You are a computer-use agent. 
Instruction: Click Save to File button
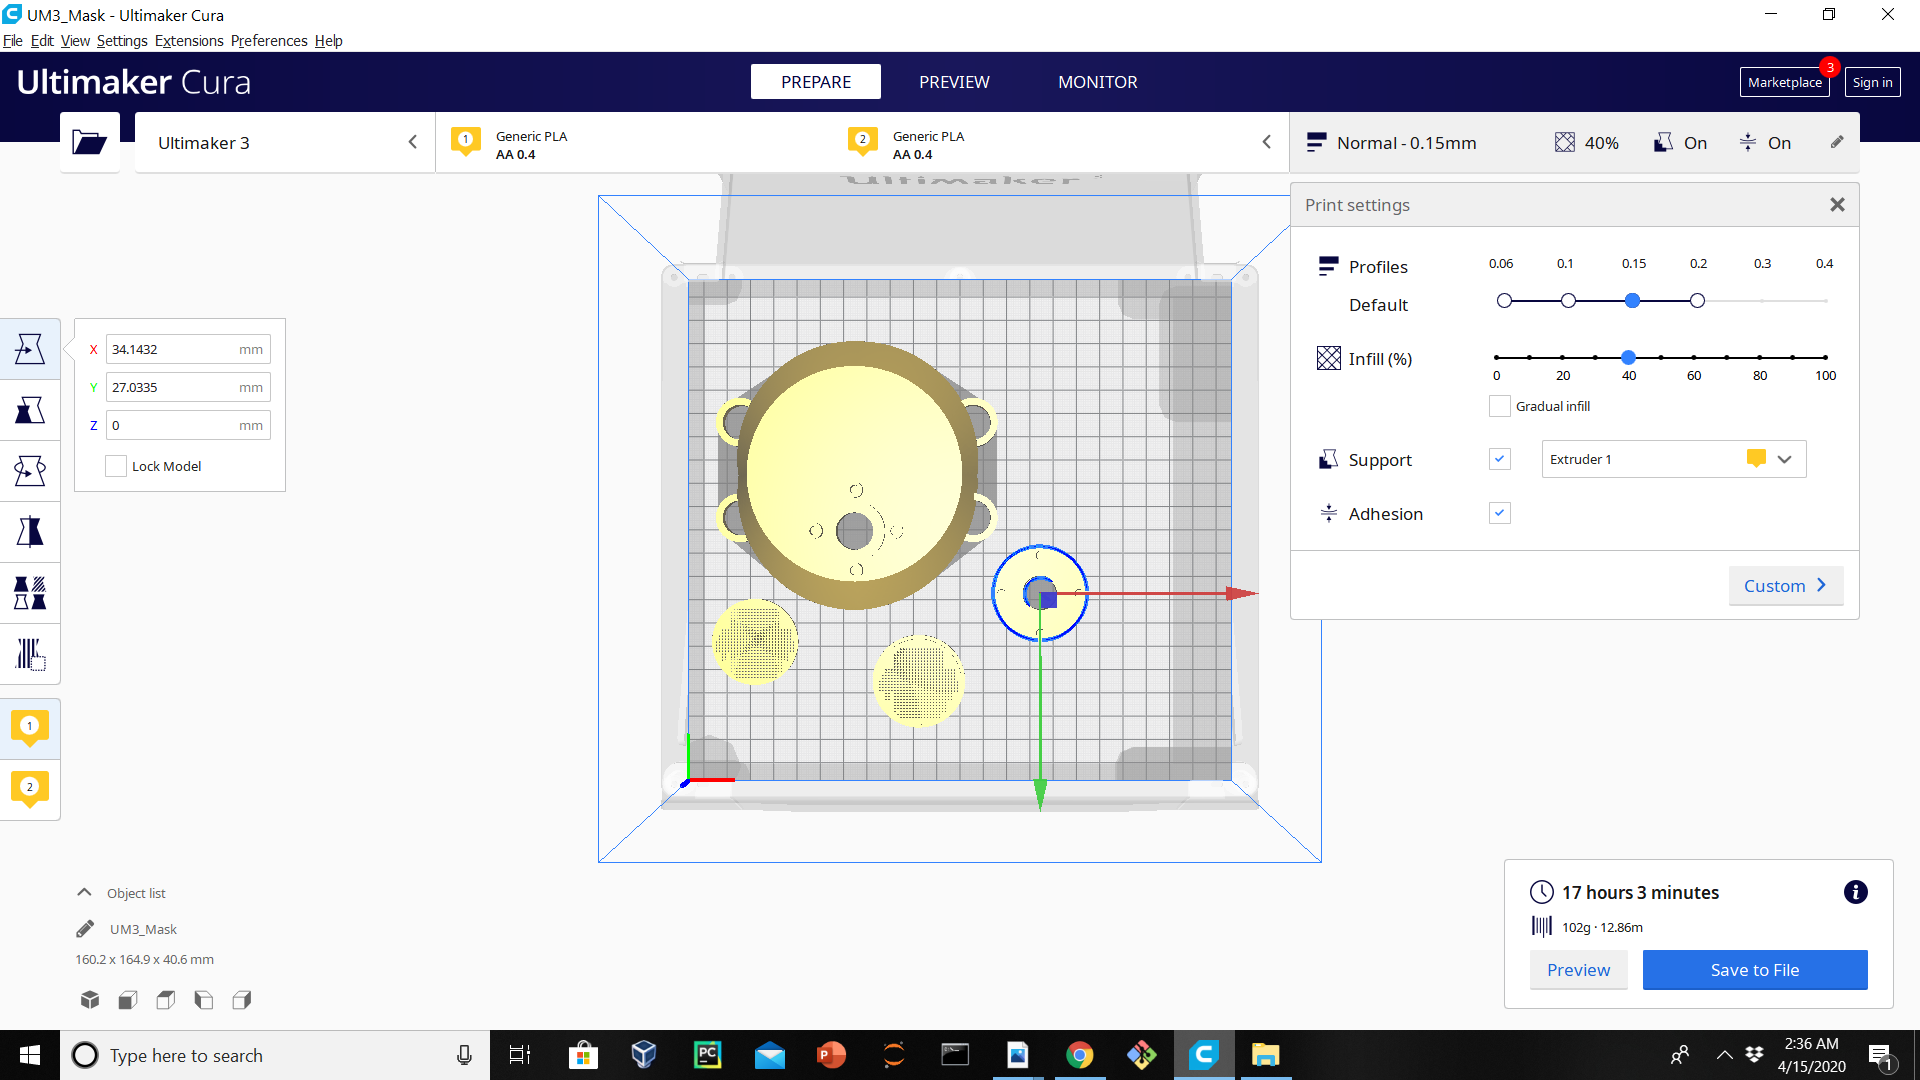coord(1755,970)
